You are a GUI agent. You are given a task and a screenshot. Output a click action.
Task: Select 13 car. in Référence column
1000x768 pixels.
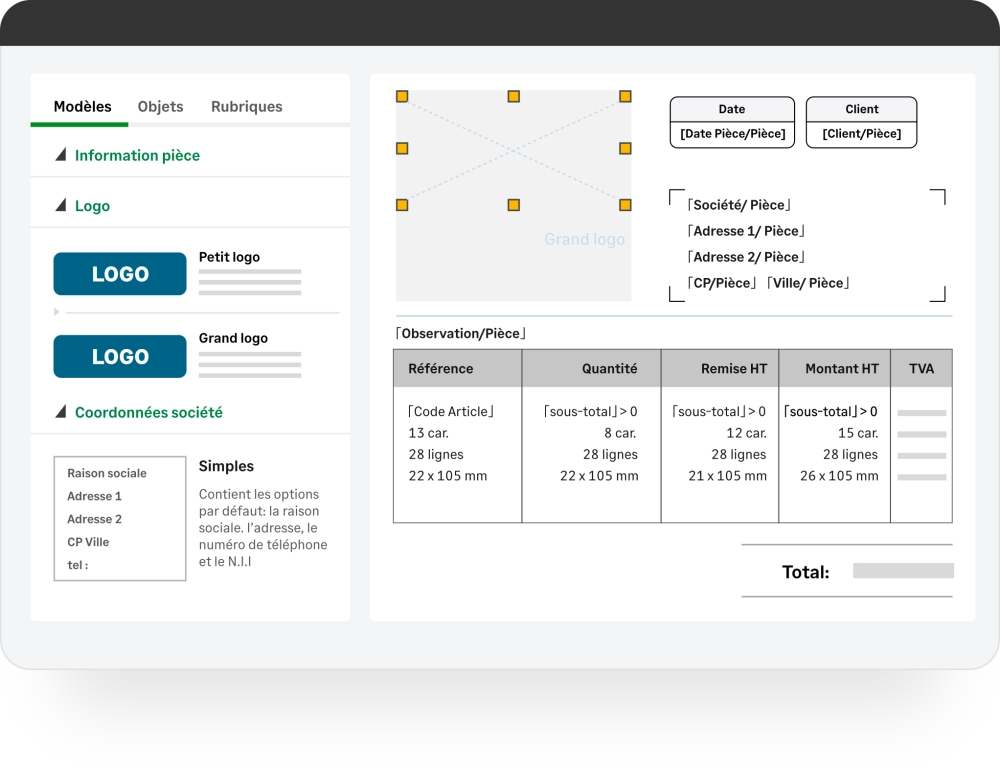coord(429,433)
